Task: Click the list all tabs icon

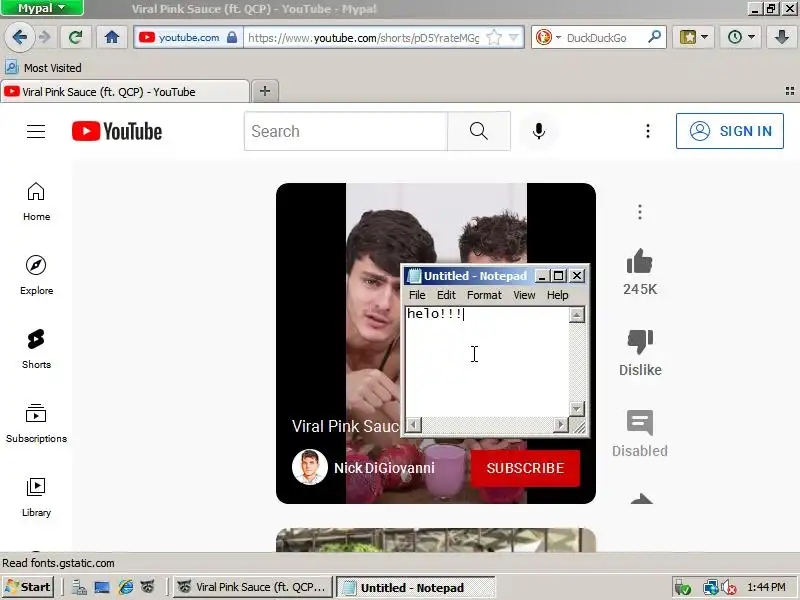Action: pos(790,91)
